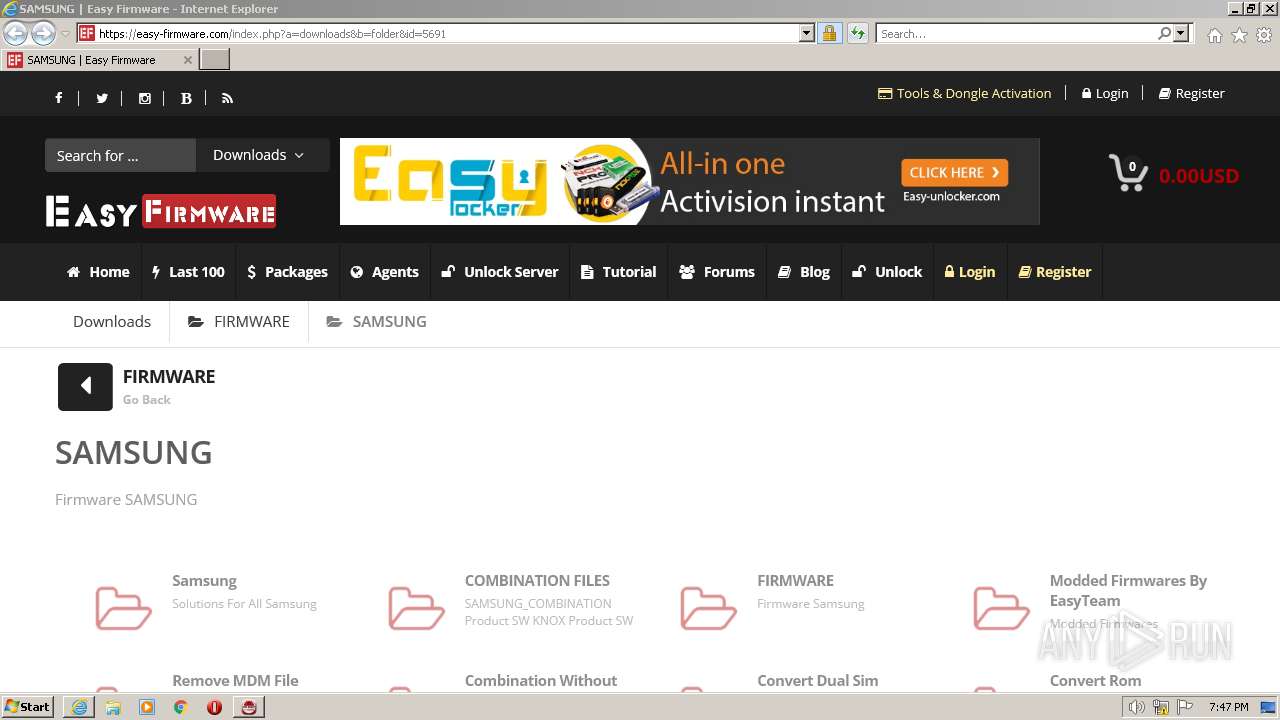Click the 'Search for ...' input field
The image size is (1280, 720).
pyautogui.click(x=120, y=155)
